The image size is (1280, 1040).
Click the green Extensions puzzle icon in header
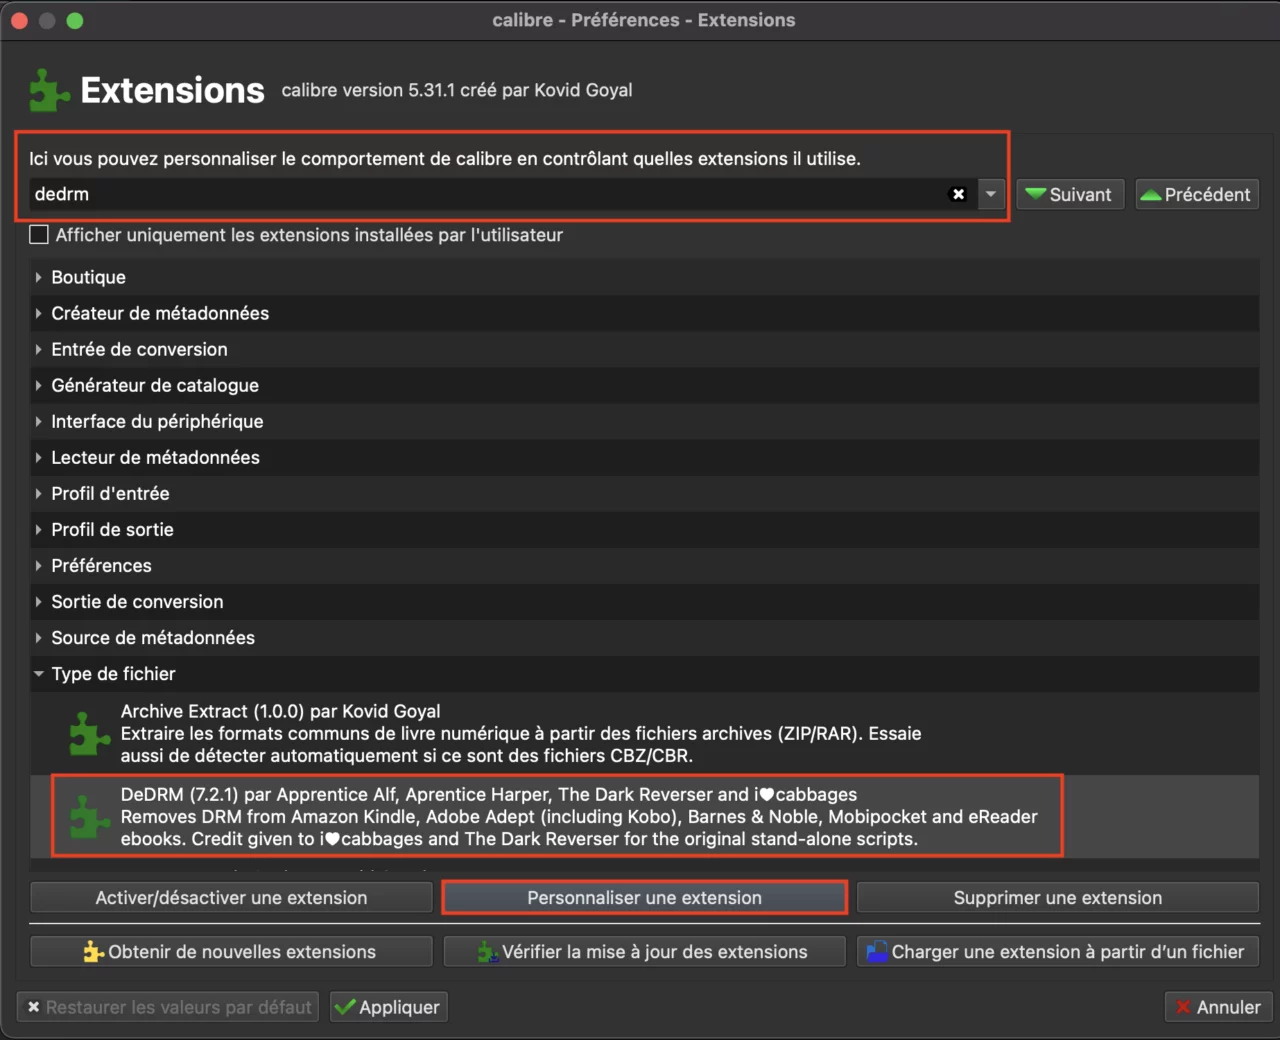49,90
